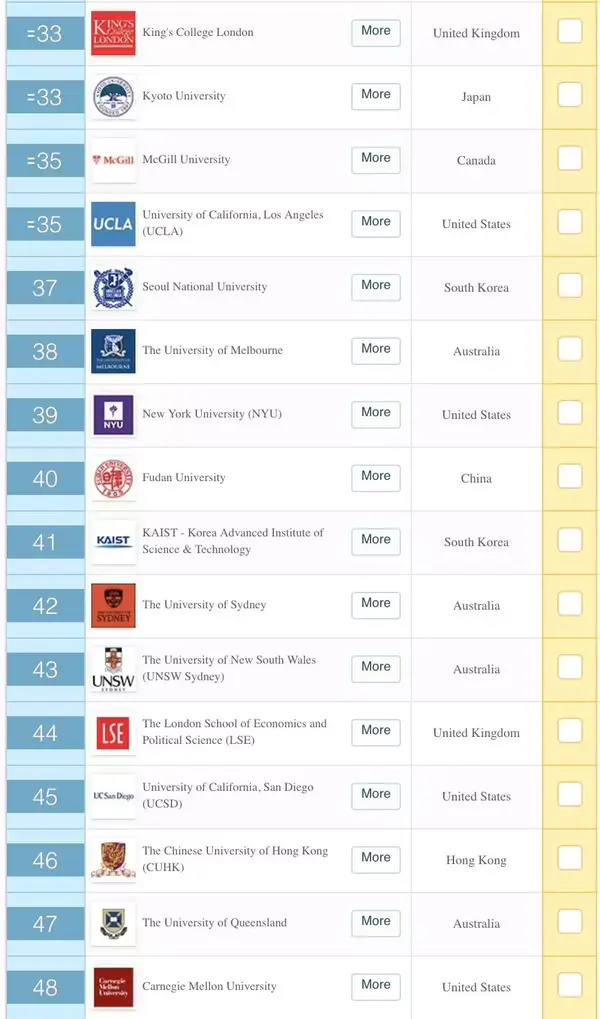Click the Seoul National University seal
The height and width of the screenshot is (1019, 600).
[x=113, y=287]
